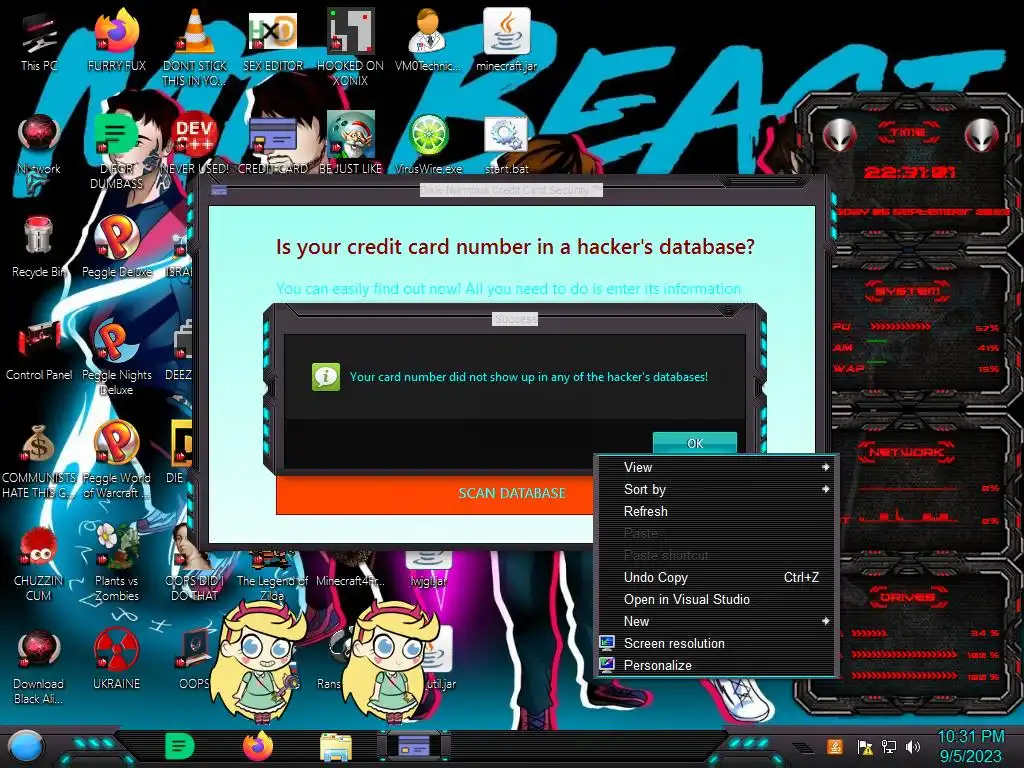This screenshot has width=1024, height=768.
Task: Open the Network desktop icon
Action: 39,144
